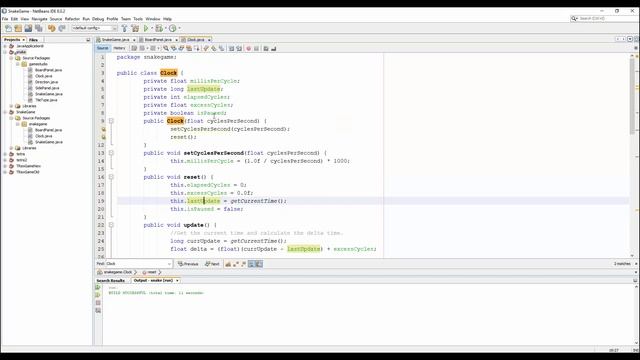Toggle Wrap Around in Find bar
This screenshot has height=360, width=640.
[259, 264]
